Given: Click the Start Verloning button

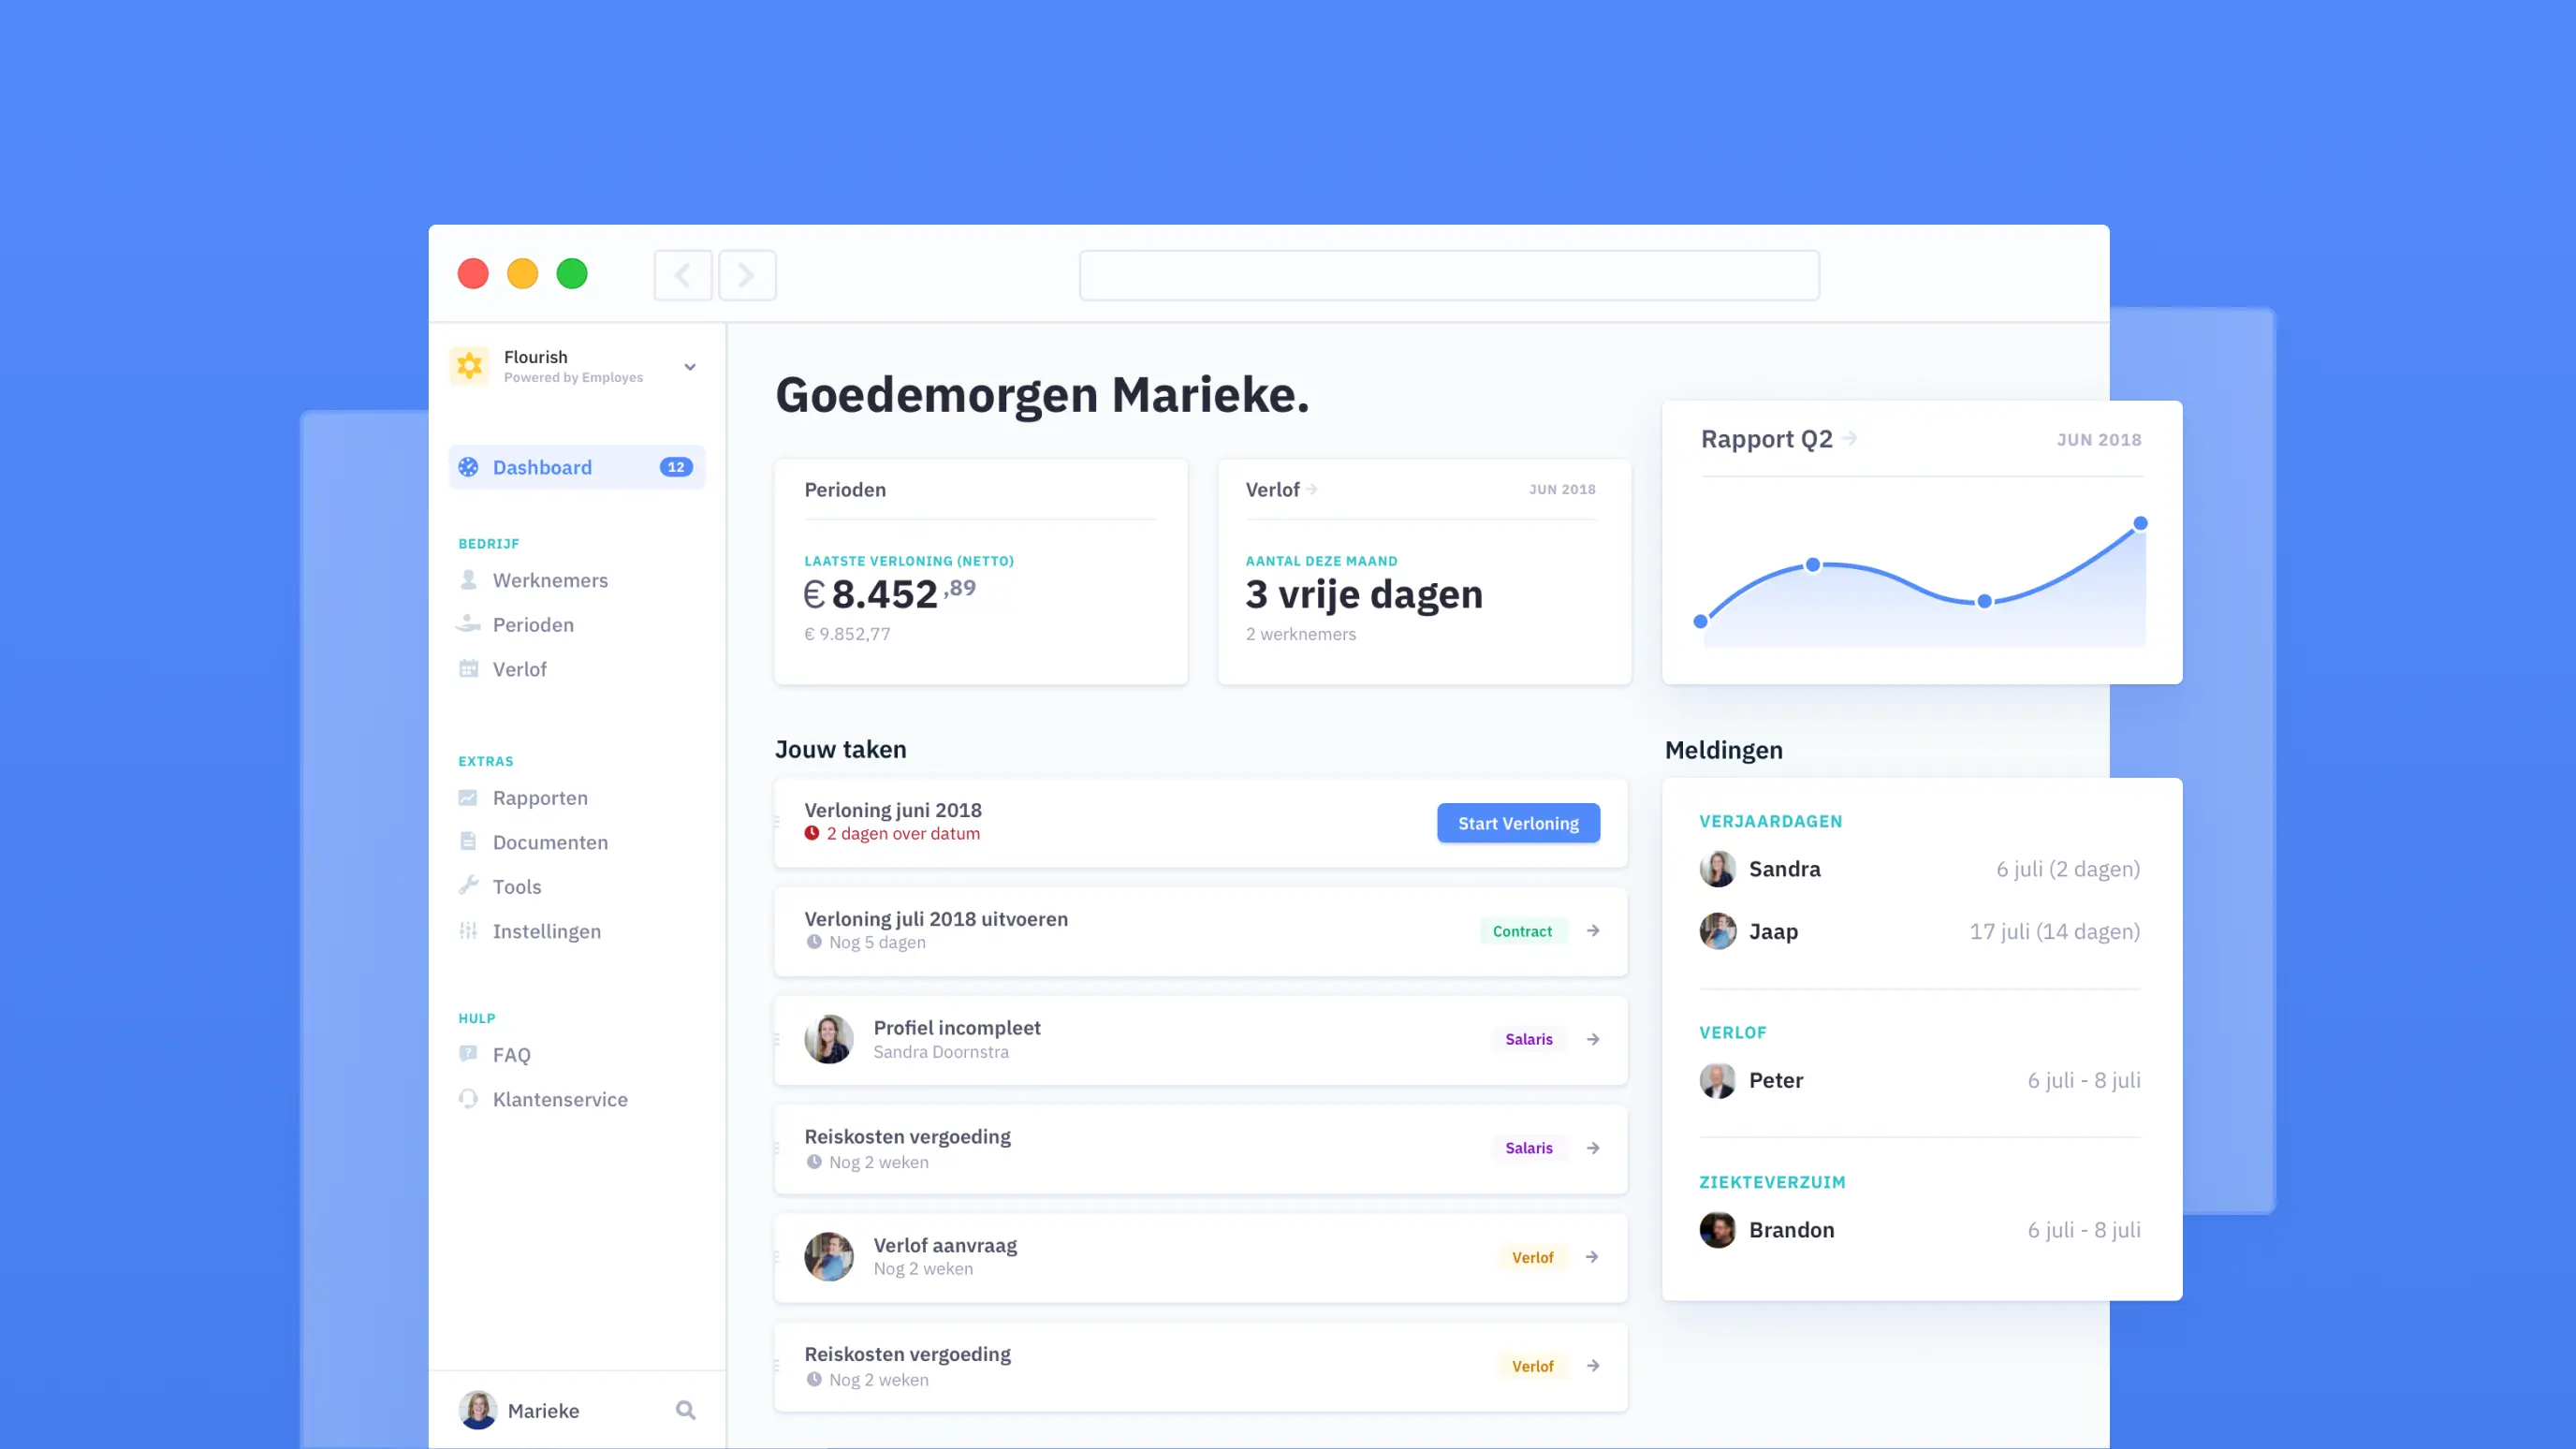Looking at the screenshot, I should coord(1518,823).
